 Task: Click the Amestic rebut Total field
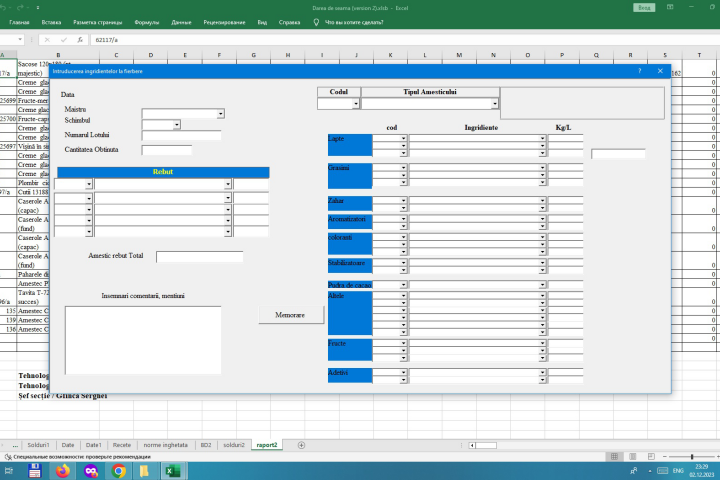199,257
